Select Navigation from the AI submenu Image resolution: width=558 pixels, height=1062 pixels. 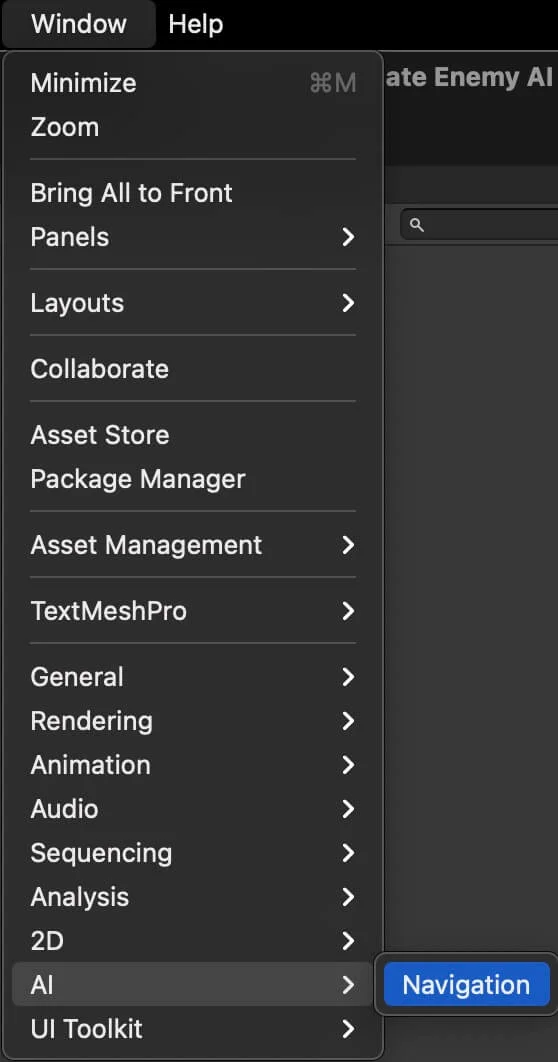point(467,984)
